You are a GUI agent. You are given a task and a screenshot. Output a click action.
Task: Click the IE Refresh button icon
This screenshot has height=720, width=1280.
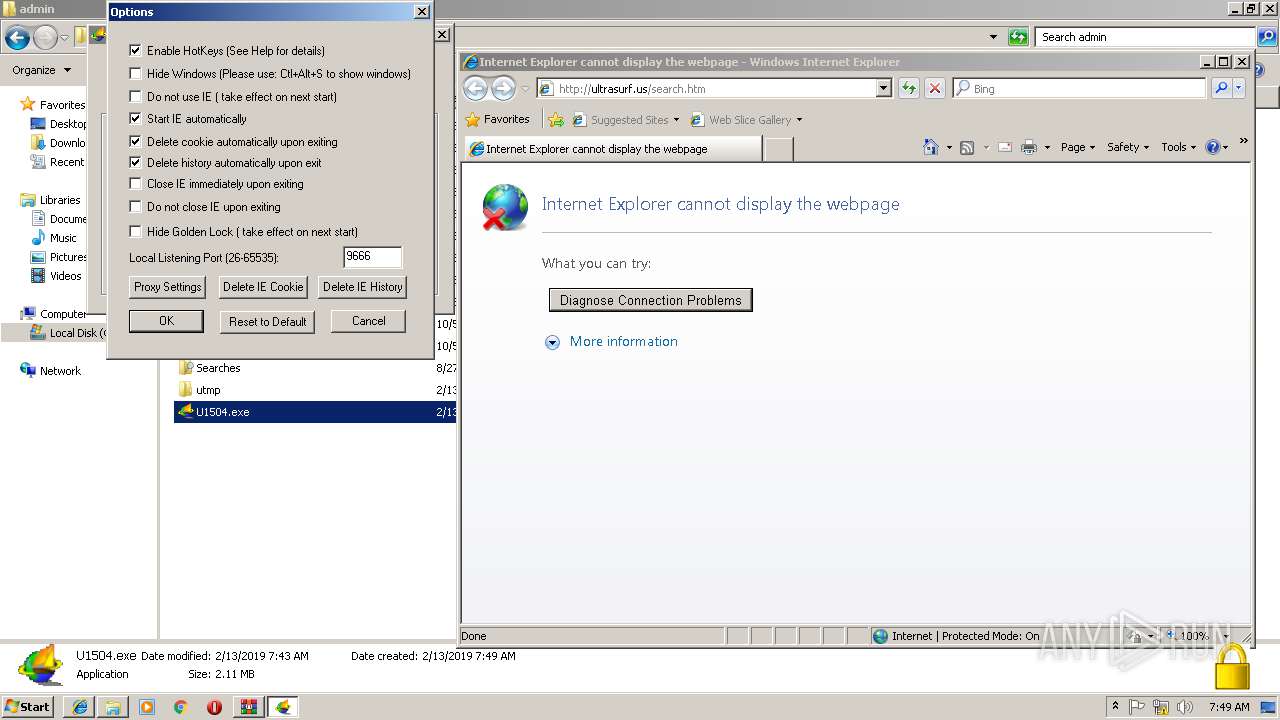click(x=908, y=88)
